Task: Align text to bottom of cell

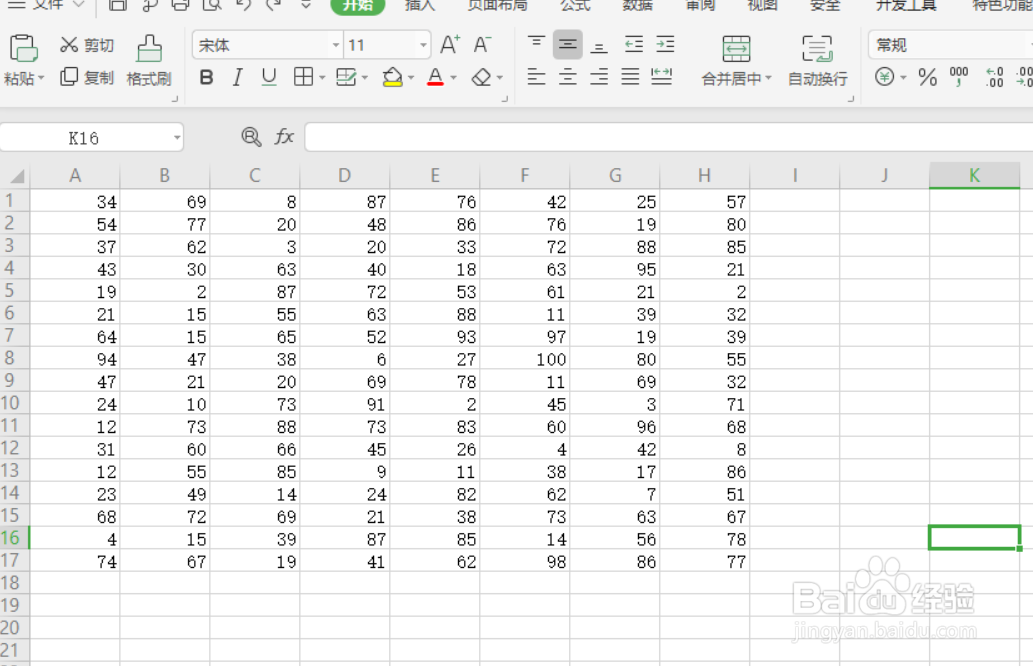Action: click(599, 45)
